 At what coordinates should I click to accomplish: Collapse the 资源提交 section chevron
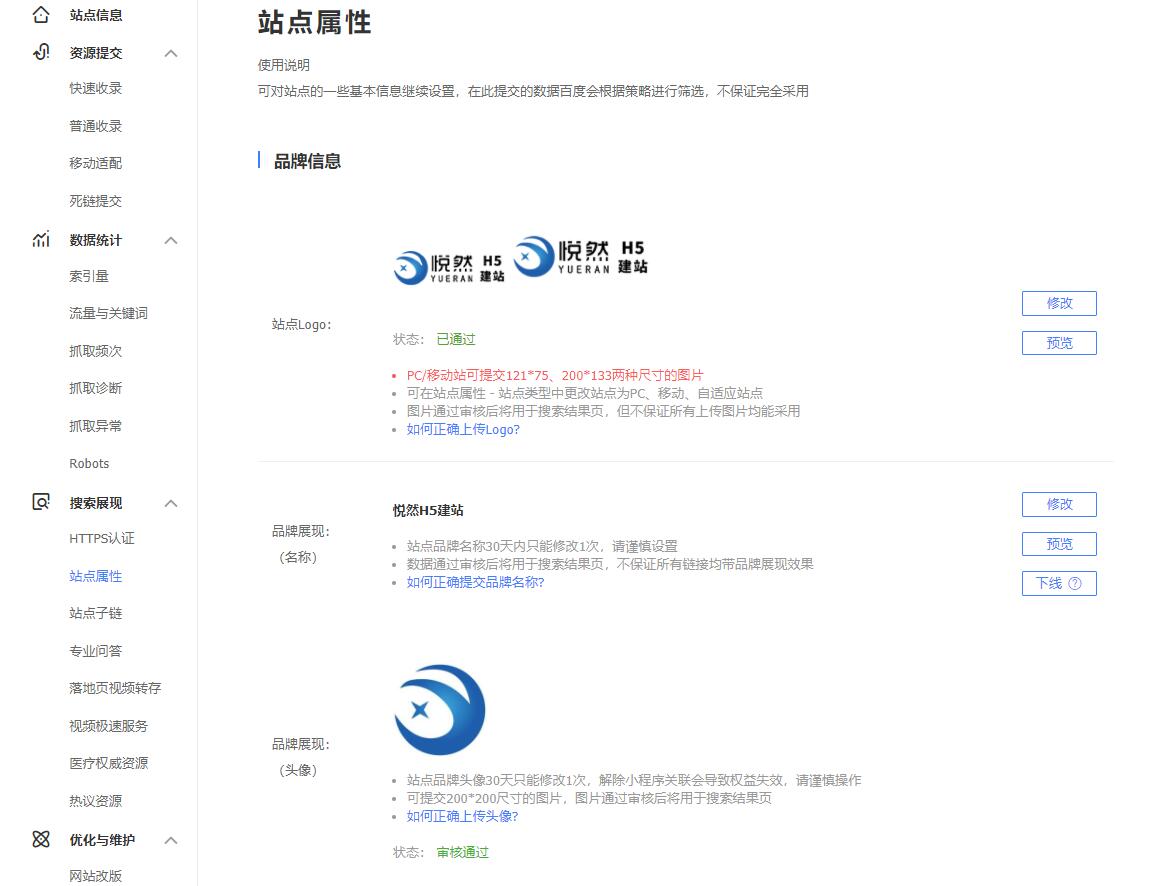pos(171,53)
